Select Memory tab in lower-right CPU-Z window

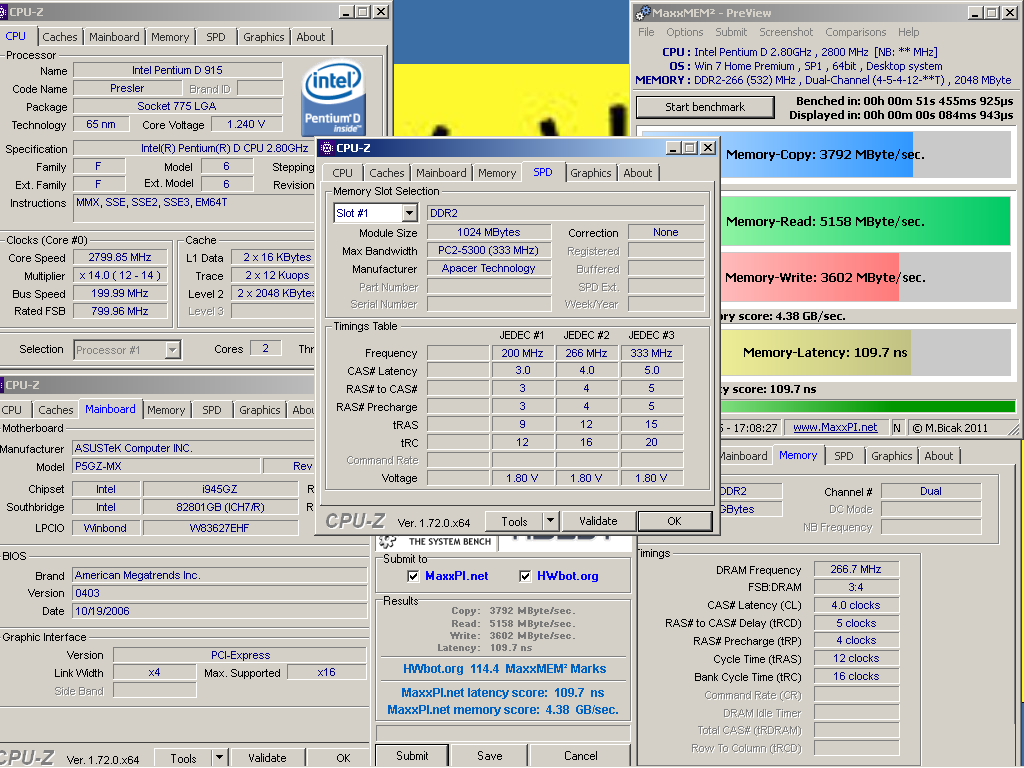coord(798,456)
